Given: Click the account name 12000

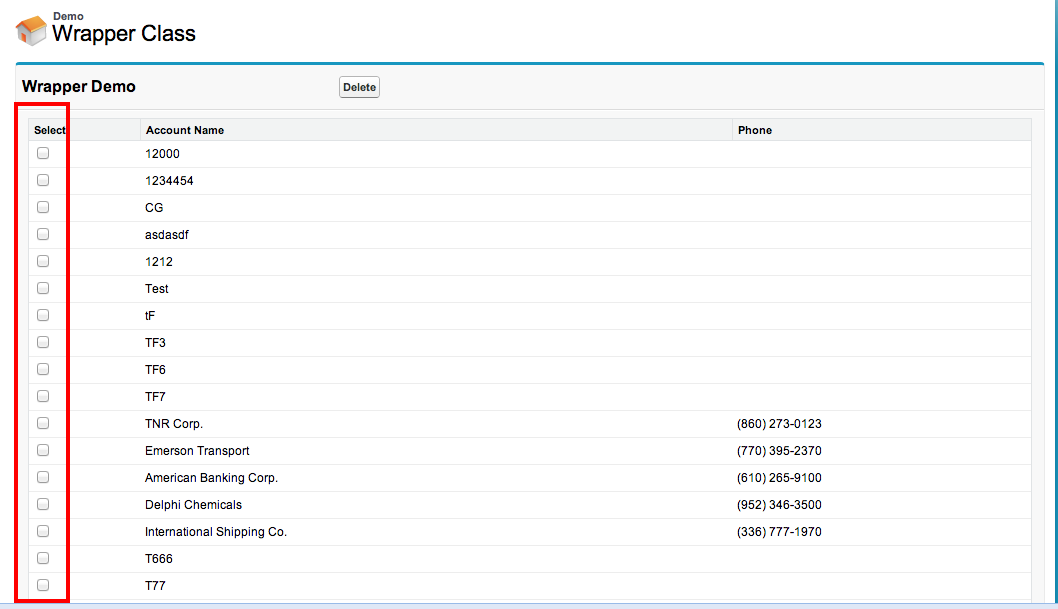Looking at the screenshot, I should [162, 154].
